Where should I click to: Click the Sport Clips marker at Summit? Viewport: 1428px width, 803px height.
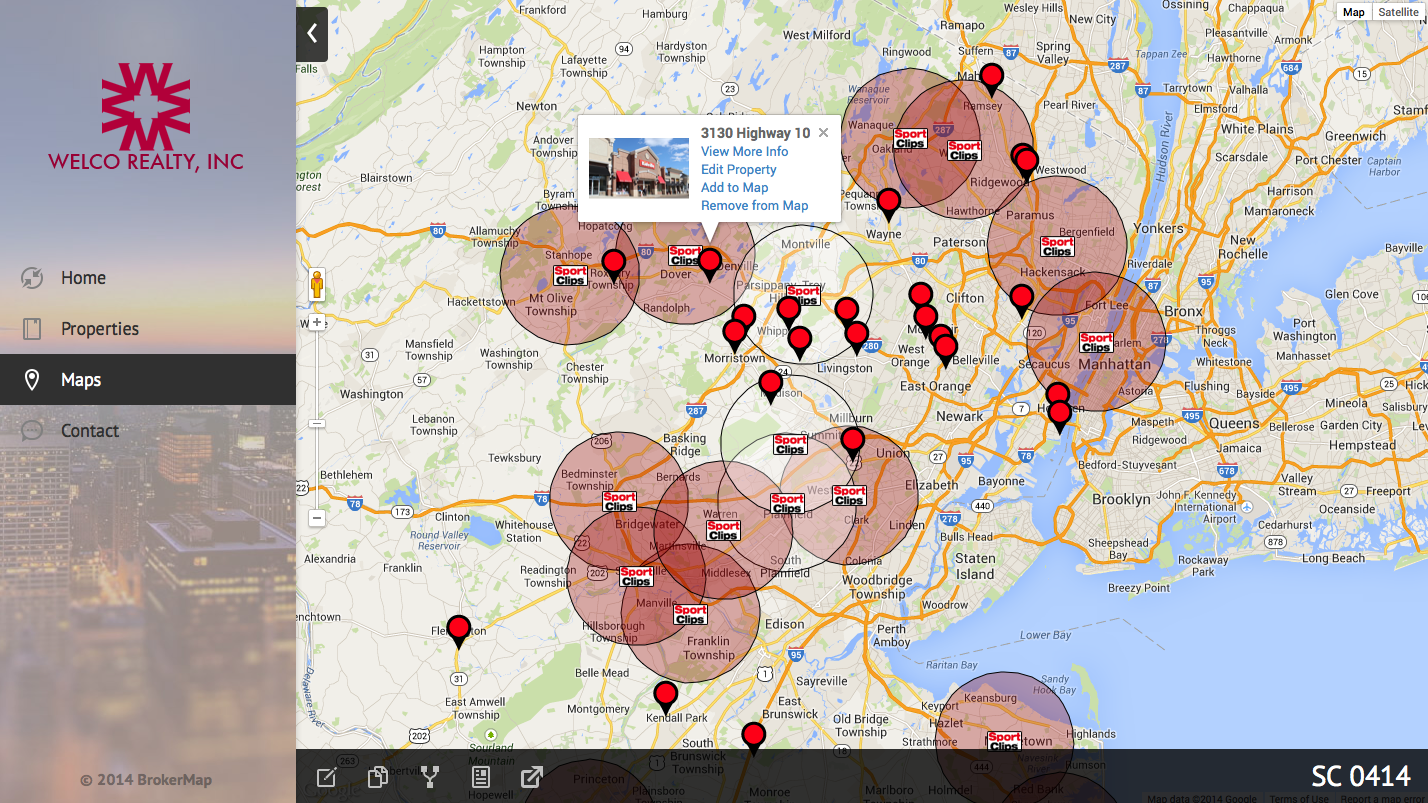click(790, 444)
